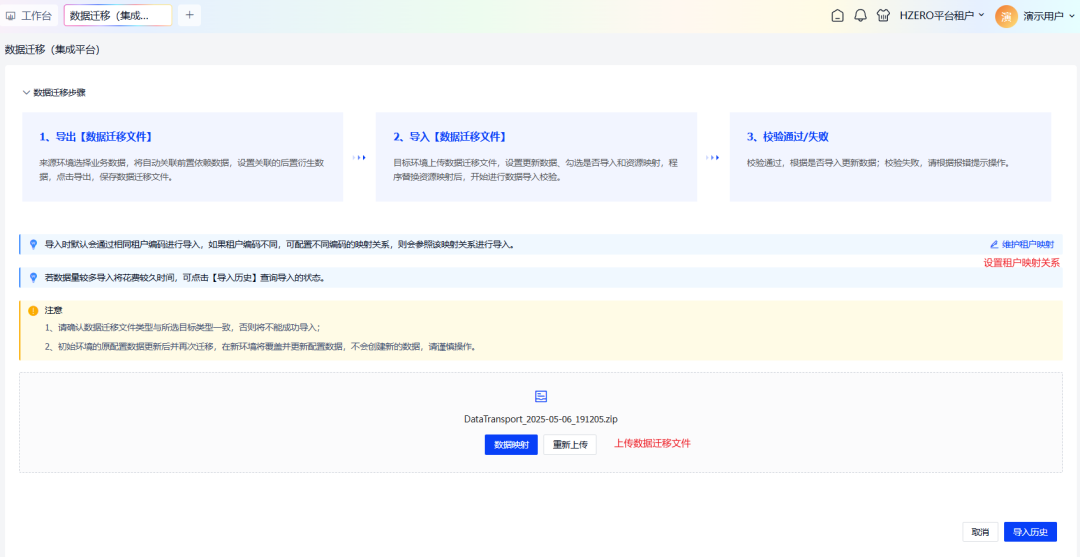
Task: Click the 取消 button
Action: coord(980,532)
